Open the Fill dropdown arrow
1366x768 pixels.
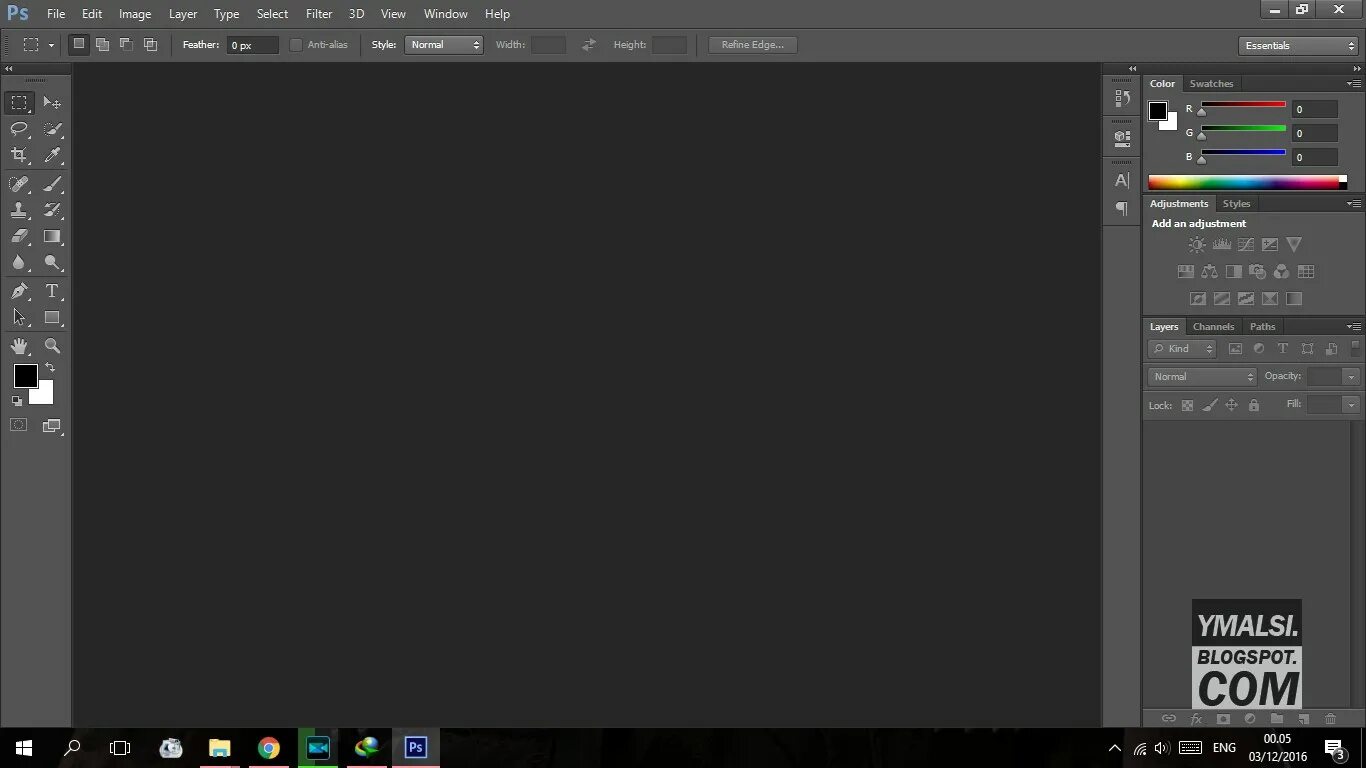click(1351, 405)
